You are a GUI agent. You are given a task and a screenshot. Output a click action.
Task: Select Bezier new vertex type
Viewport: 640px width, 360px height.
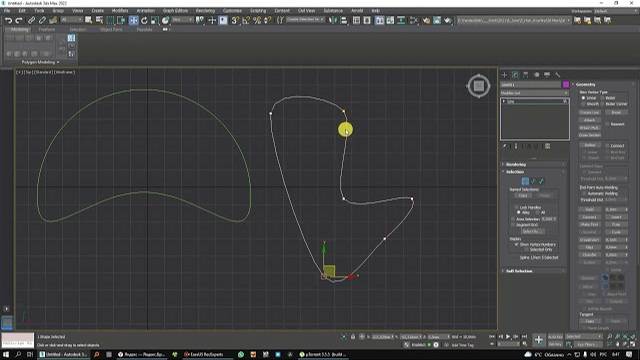[x=602, y=98]
